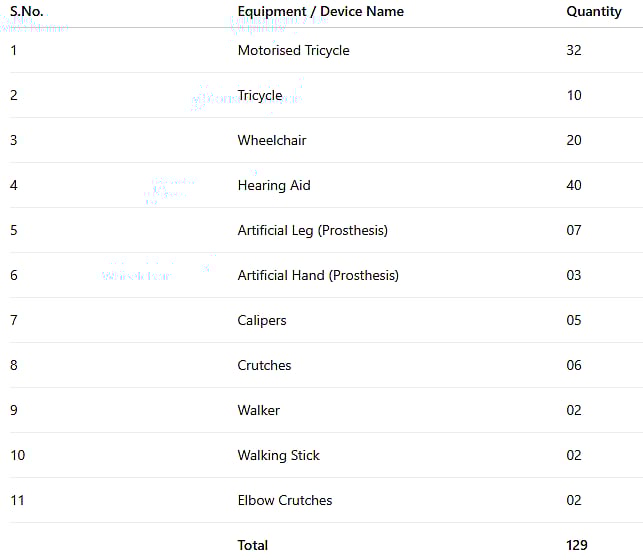The width and height of the screenshot is (643, 560).
Task: Click the quantity 07 for Artificial Leg
Action: tap(573, 230)
